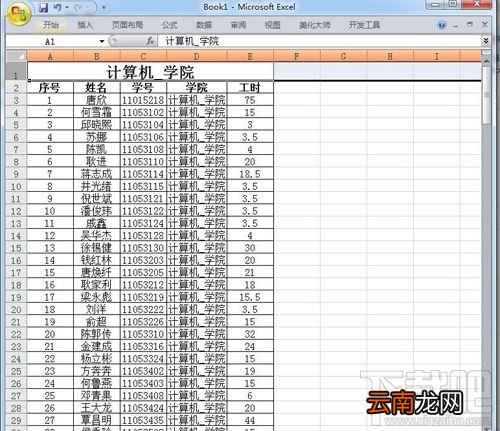
Task: Click name cell 方奔奔
Action: (97, 372)
